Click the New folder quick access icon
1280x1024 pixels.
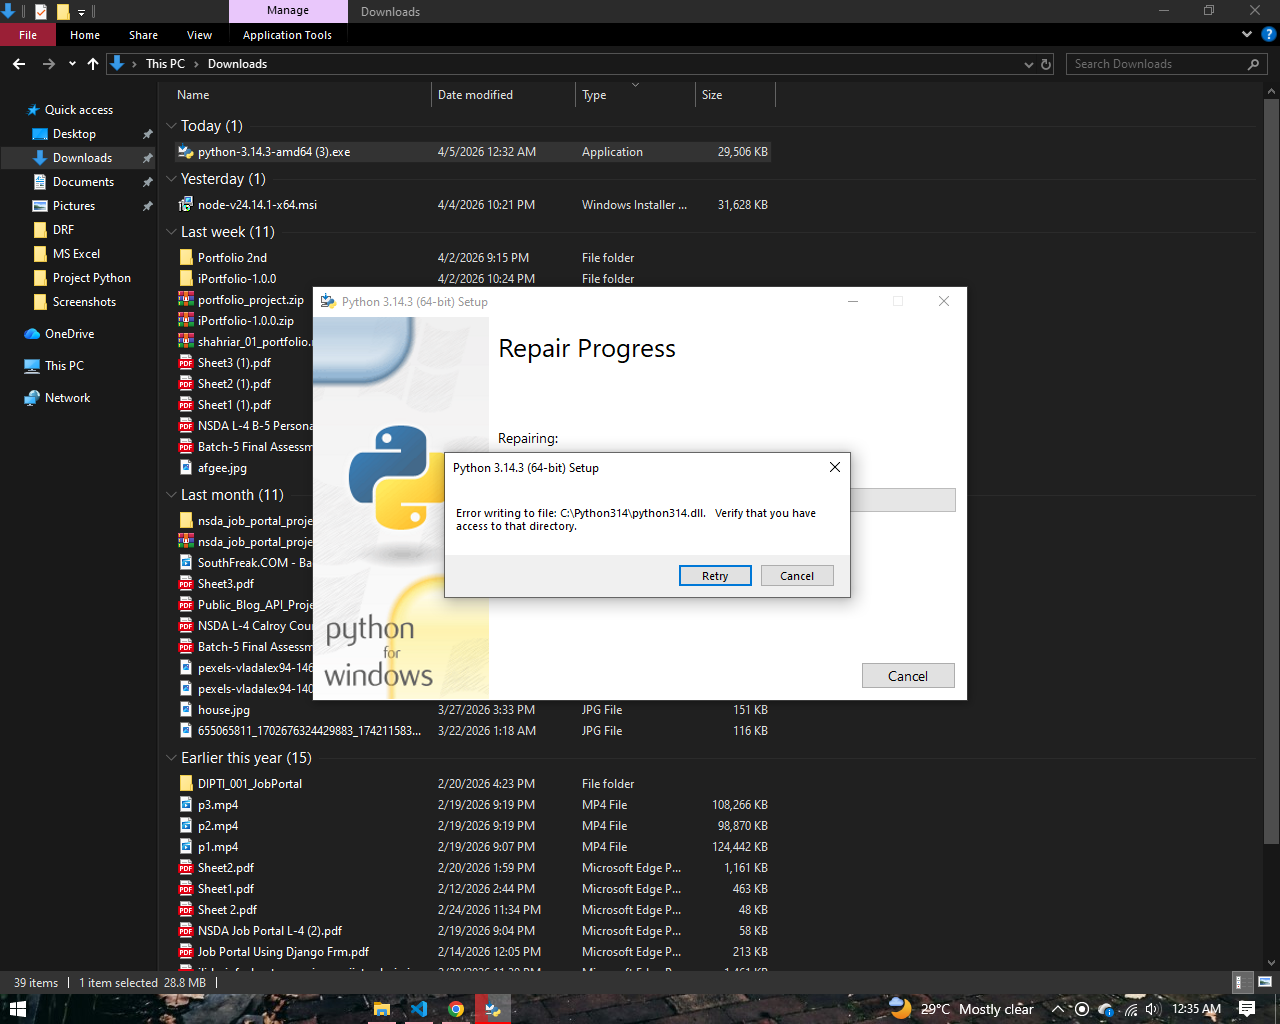(63, 12)
